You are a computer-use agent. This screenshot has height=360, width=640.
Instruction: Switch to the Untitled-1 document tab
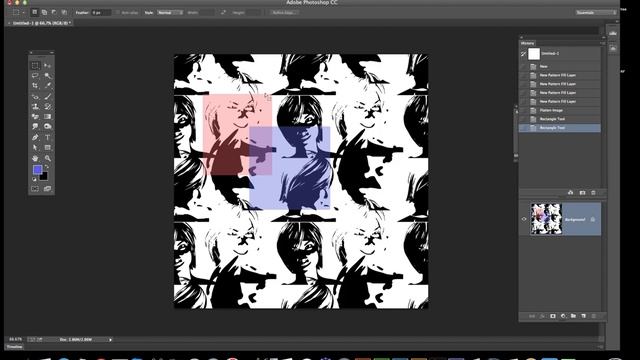click(41, 23)
